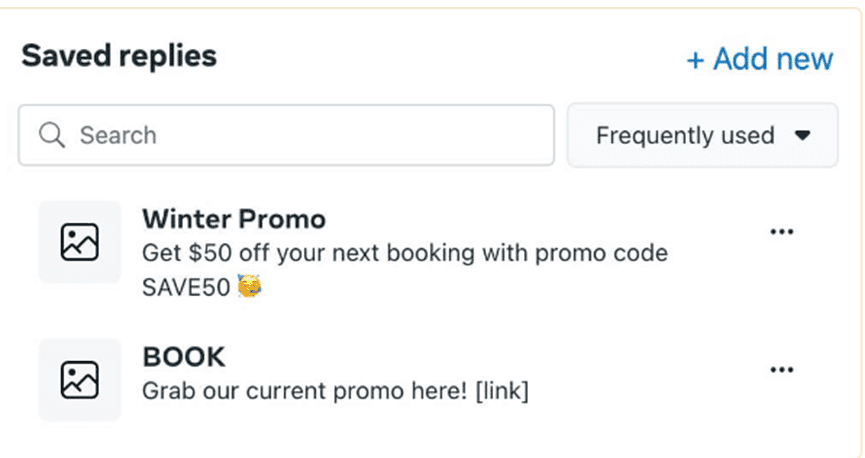The width and height of the screenshot is (865, 458).
Task: Open the Winter Promo three-dot options menu
Action: coord(782,232)
